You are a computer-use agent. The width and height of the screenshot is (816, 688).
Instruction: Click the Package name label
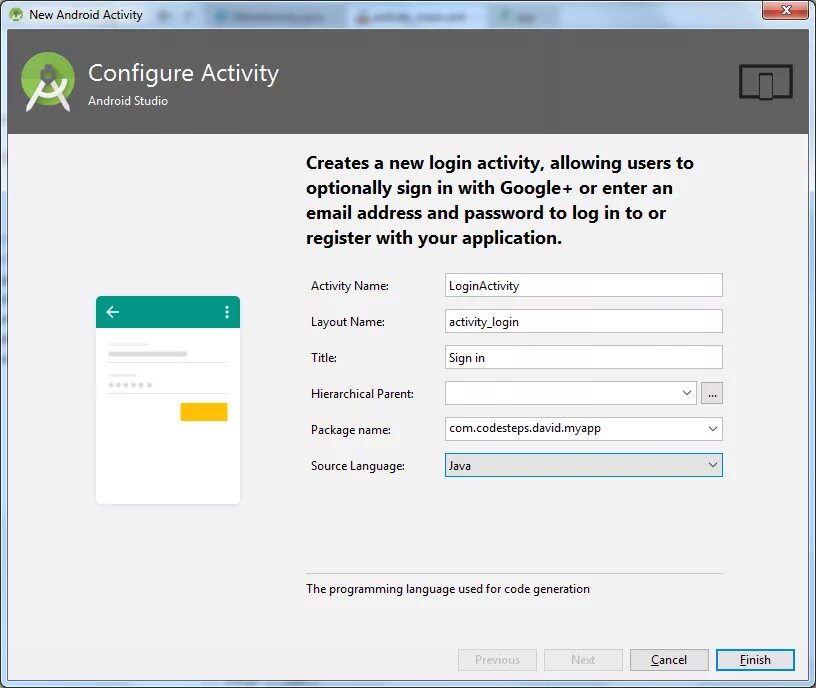(x=351, y=430)
